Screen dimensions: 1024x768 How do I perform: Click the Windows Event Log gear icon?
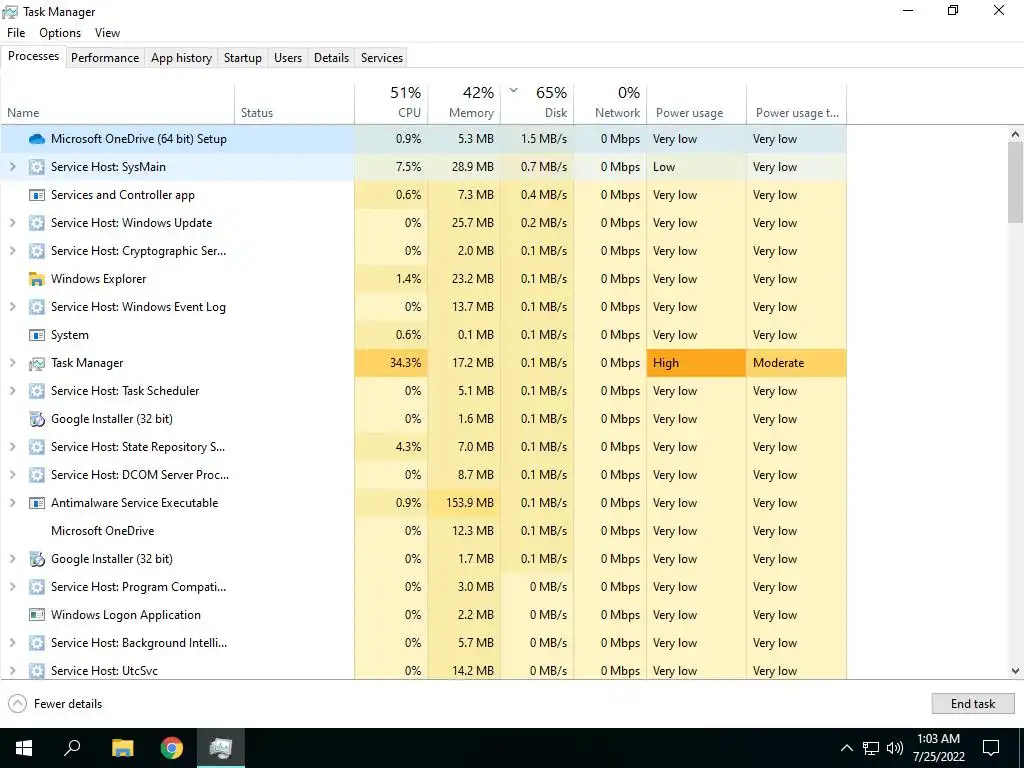point(37,308)
